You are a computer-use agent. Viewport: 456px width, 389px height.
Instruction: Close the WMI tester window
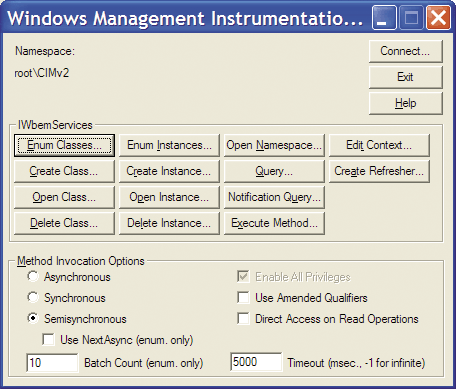pyautogui.click(x=438, y=18)
